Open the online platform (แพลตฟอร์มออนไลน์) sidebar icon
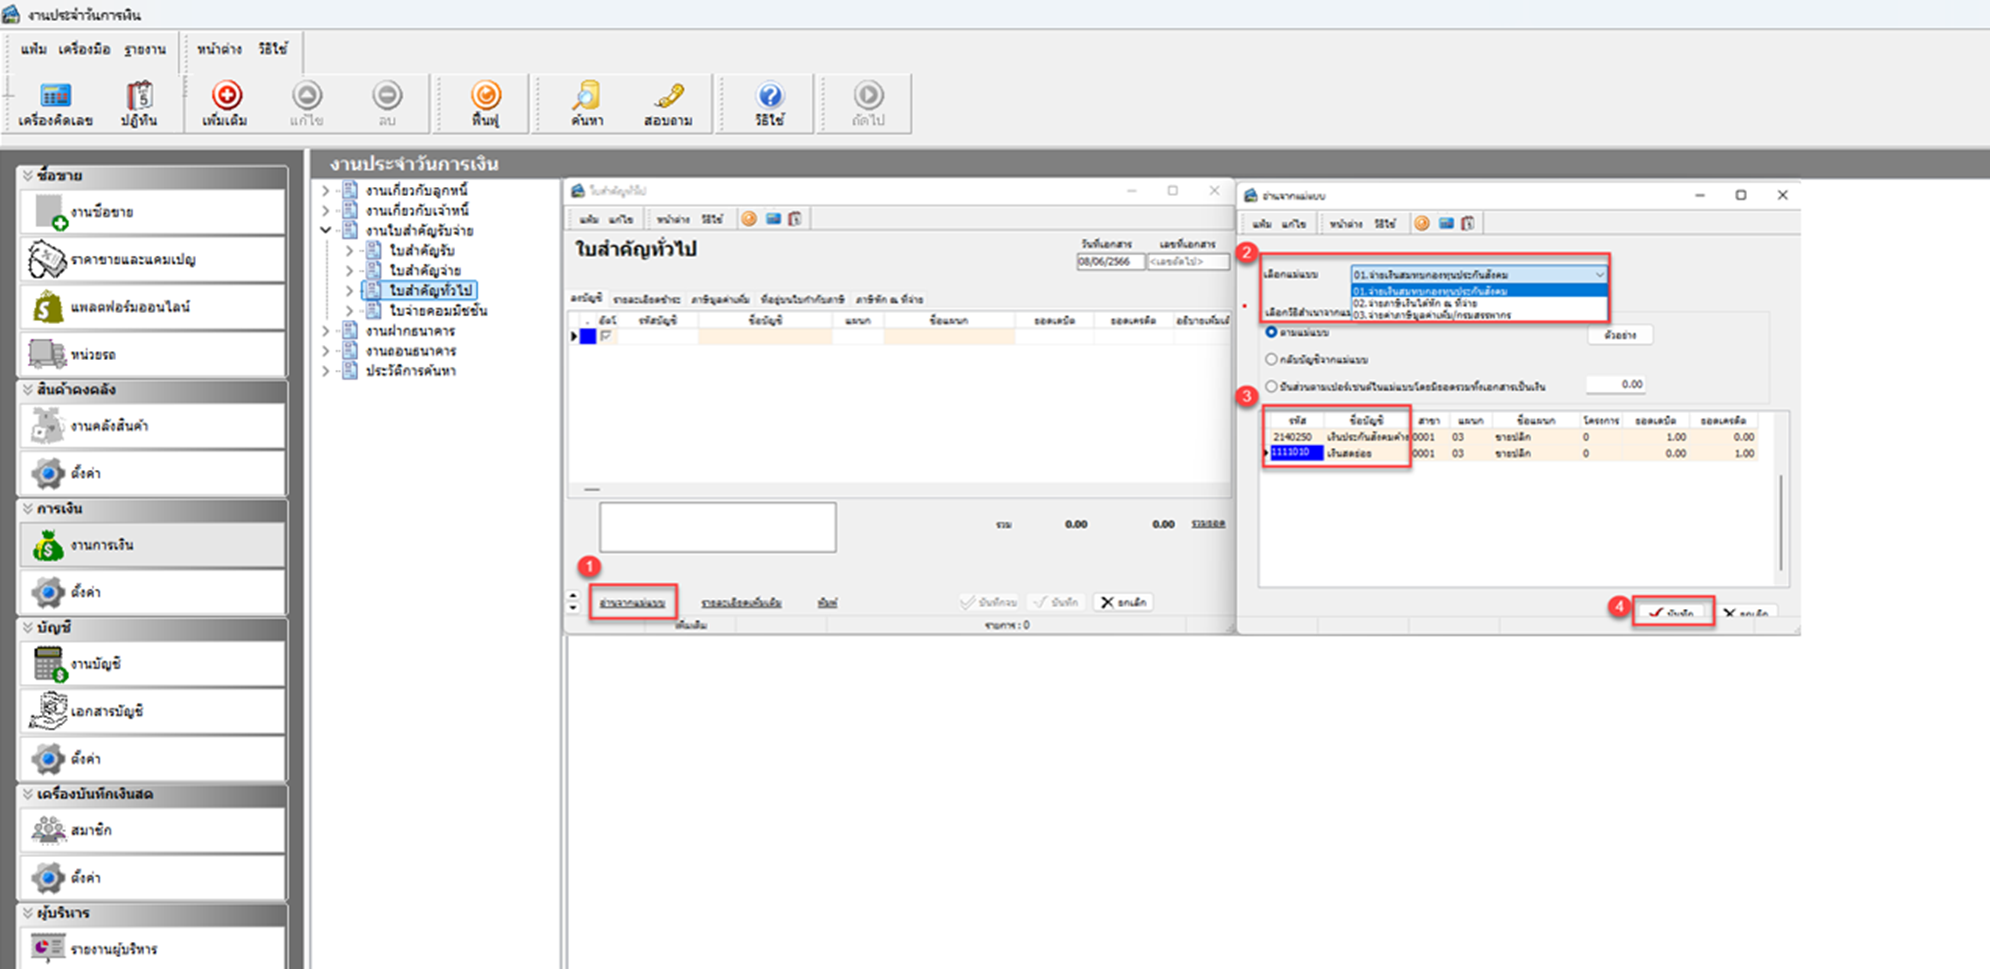The width and height of the screenshot is (1990, 969). (47, 307)
